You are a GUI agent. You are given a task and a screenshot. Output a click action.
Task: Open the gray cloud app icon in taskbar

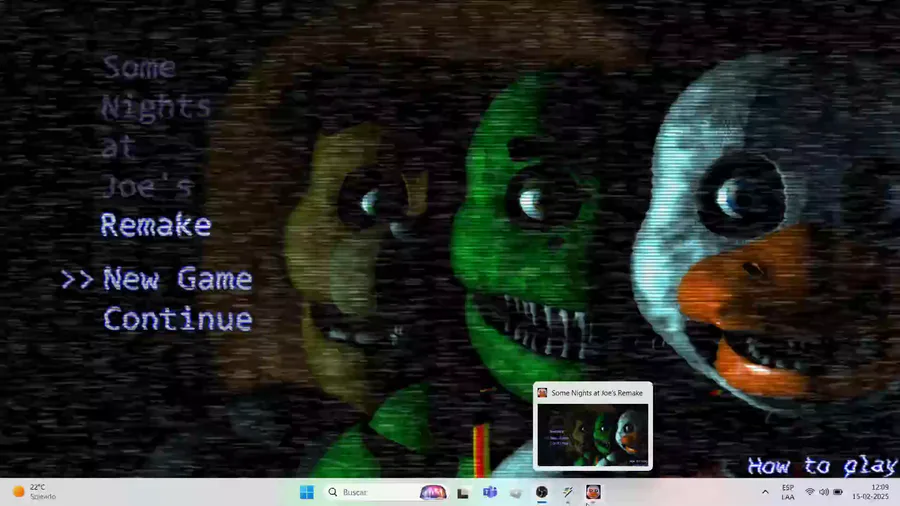[516, 492]
